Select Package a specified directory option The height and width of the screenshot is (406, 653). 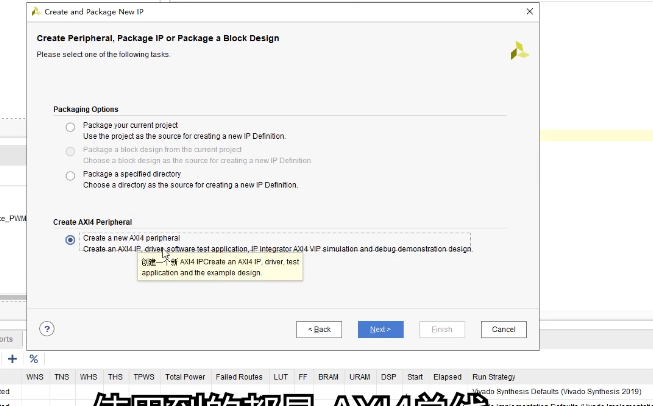70,176
